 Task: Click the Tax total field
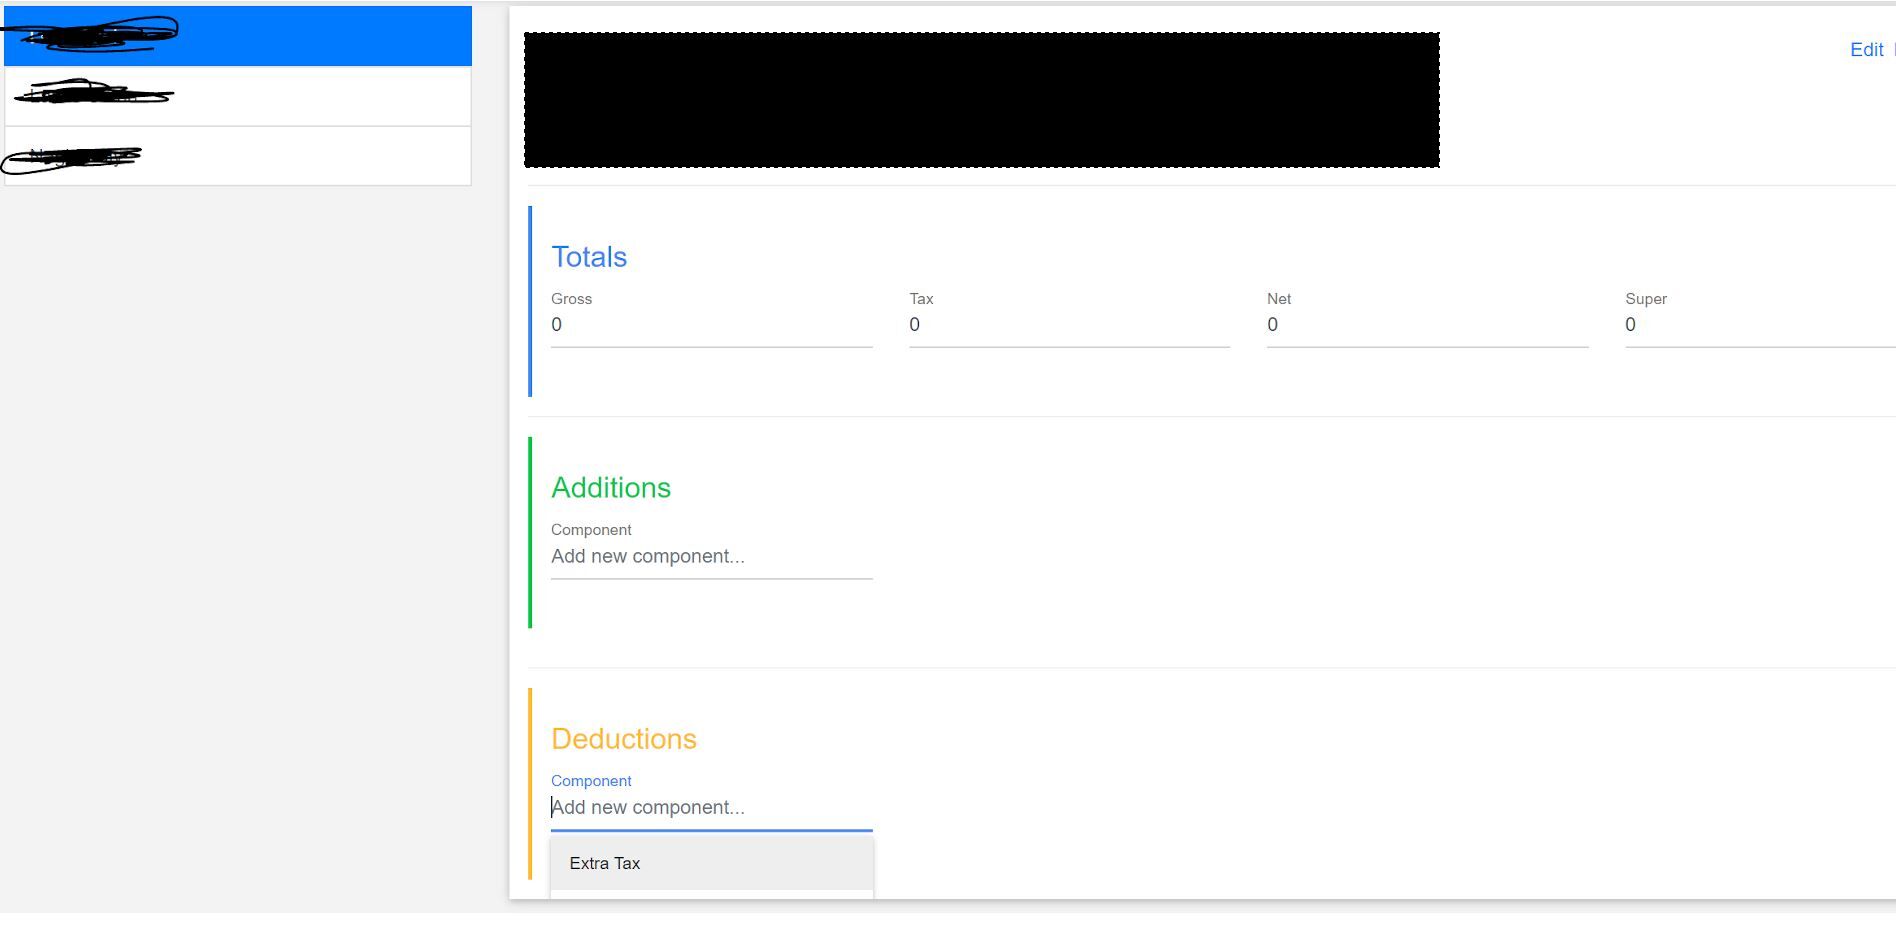1069,325
